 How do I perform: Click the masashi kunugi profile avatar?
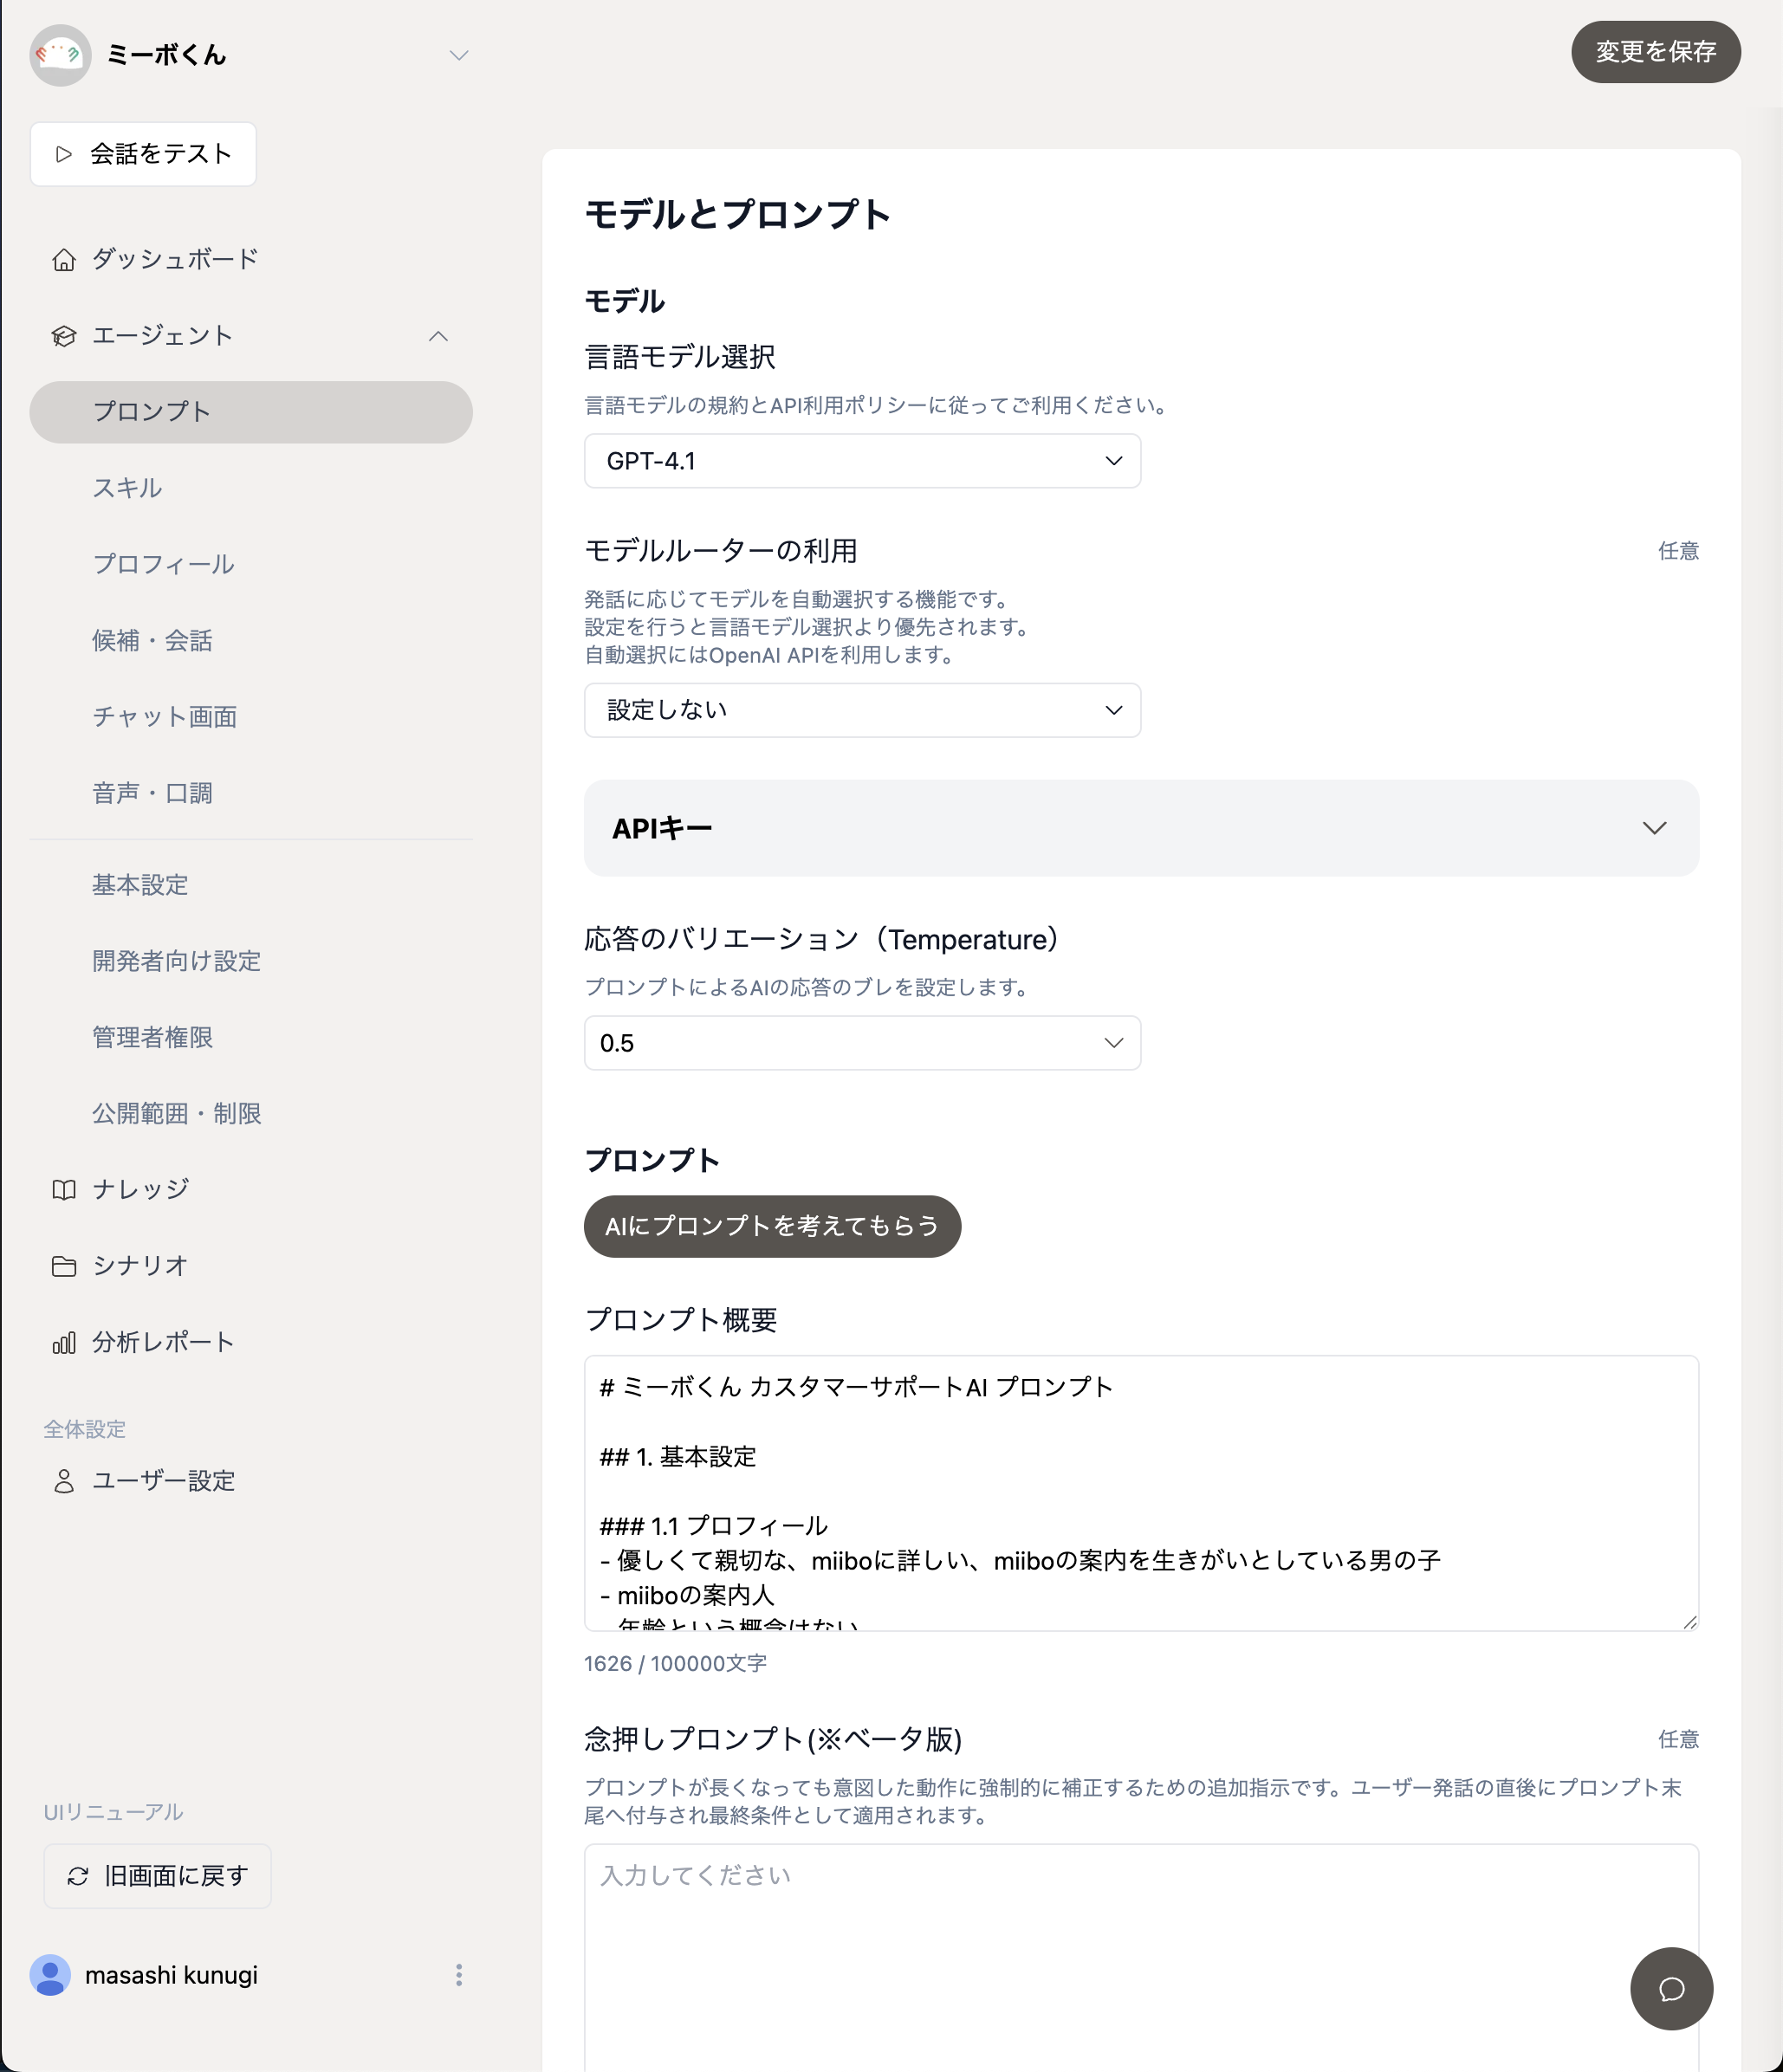[50, 1975]
